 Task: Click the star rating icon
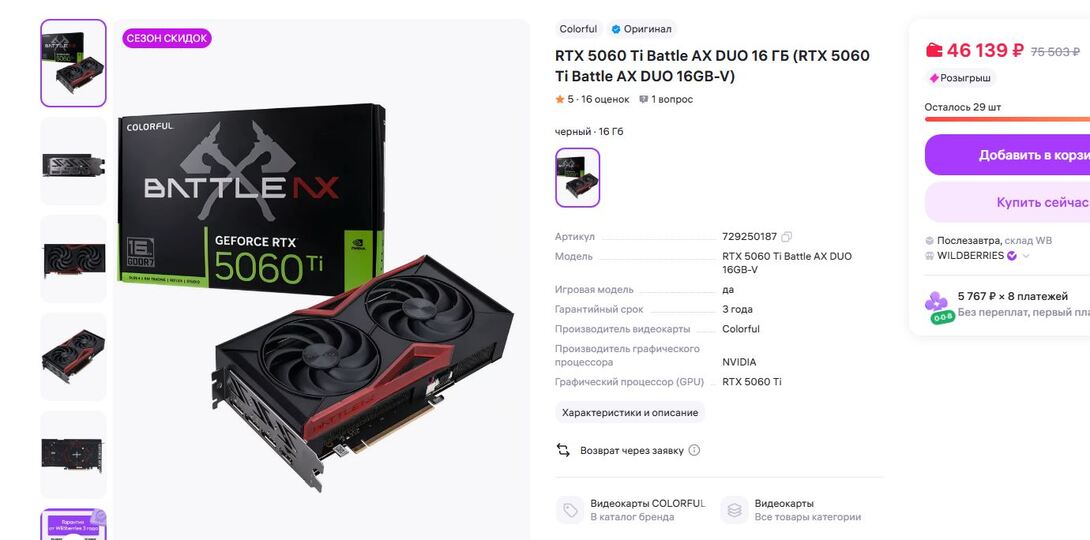click(560, 99)
